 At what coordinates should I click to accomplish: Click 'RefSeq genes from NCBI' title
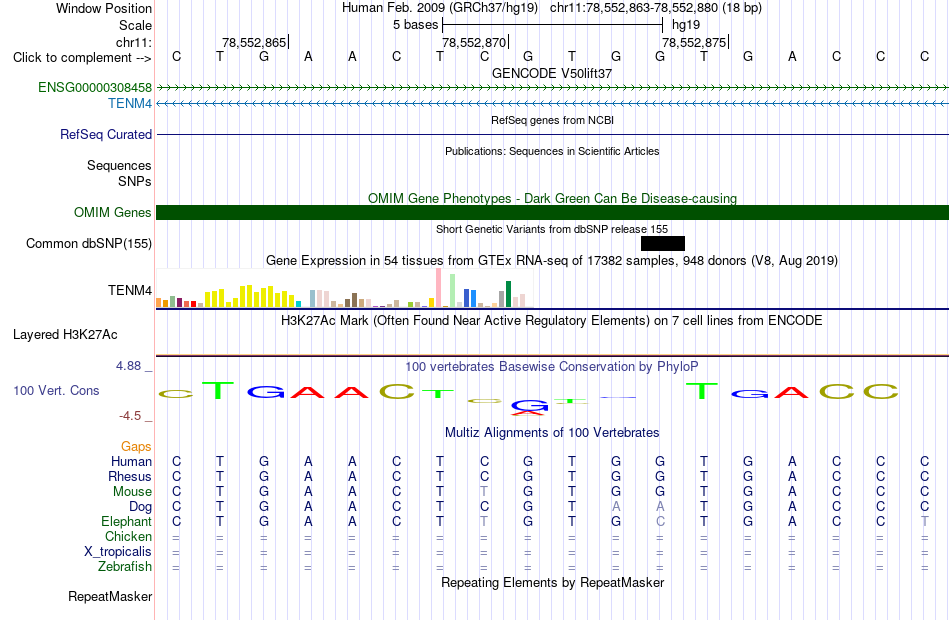552,120
